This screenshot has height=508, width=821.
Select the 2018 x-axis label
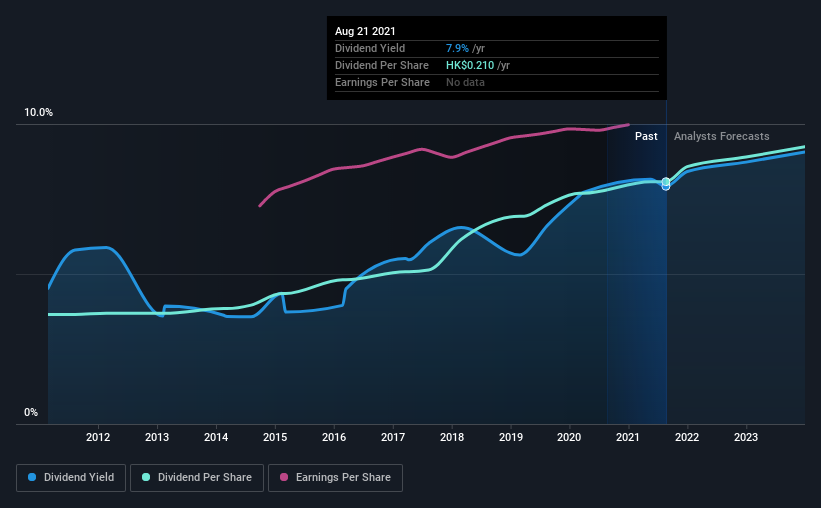click(452, 437)
